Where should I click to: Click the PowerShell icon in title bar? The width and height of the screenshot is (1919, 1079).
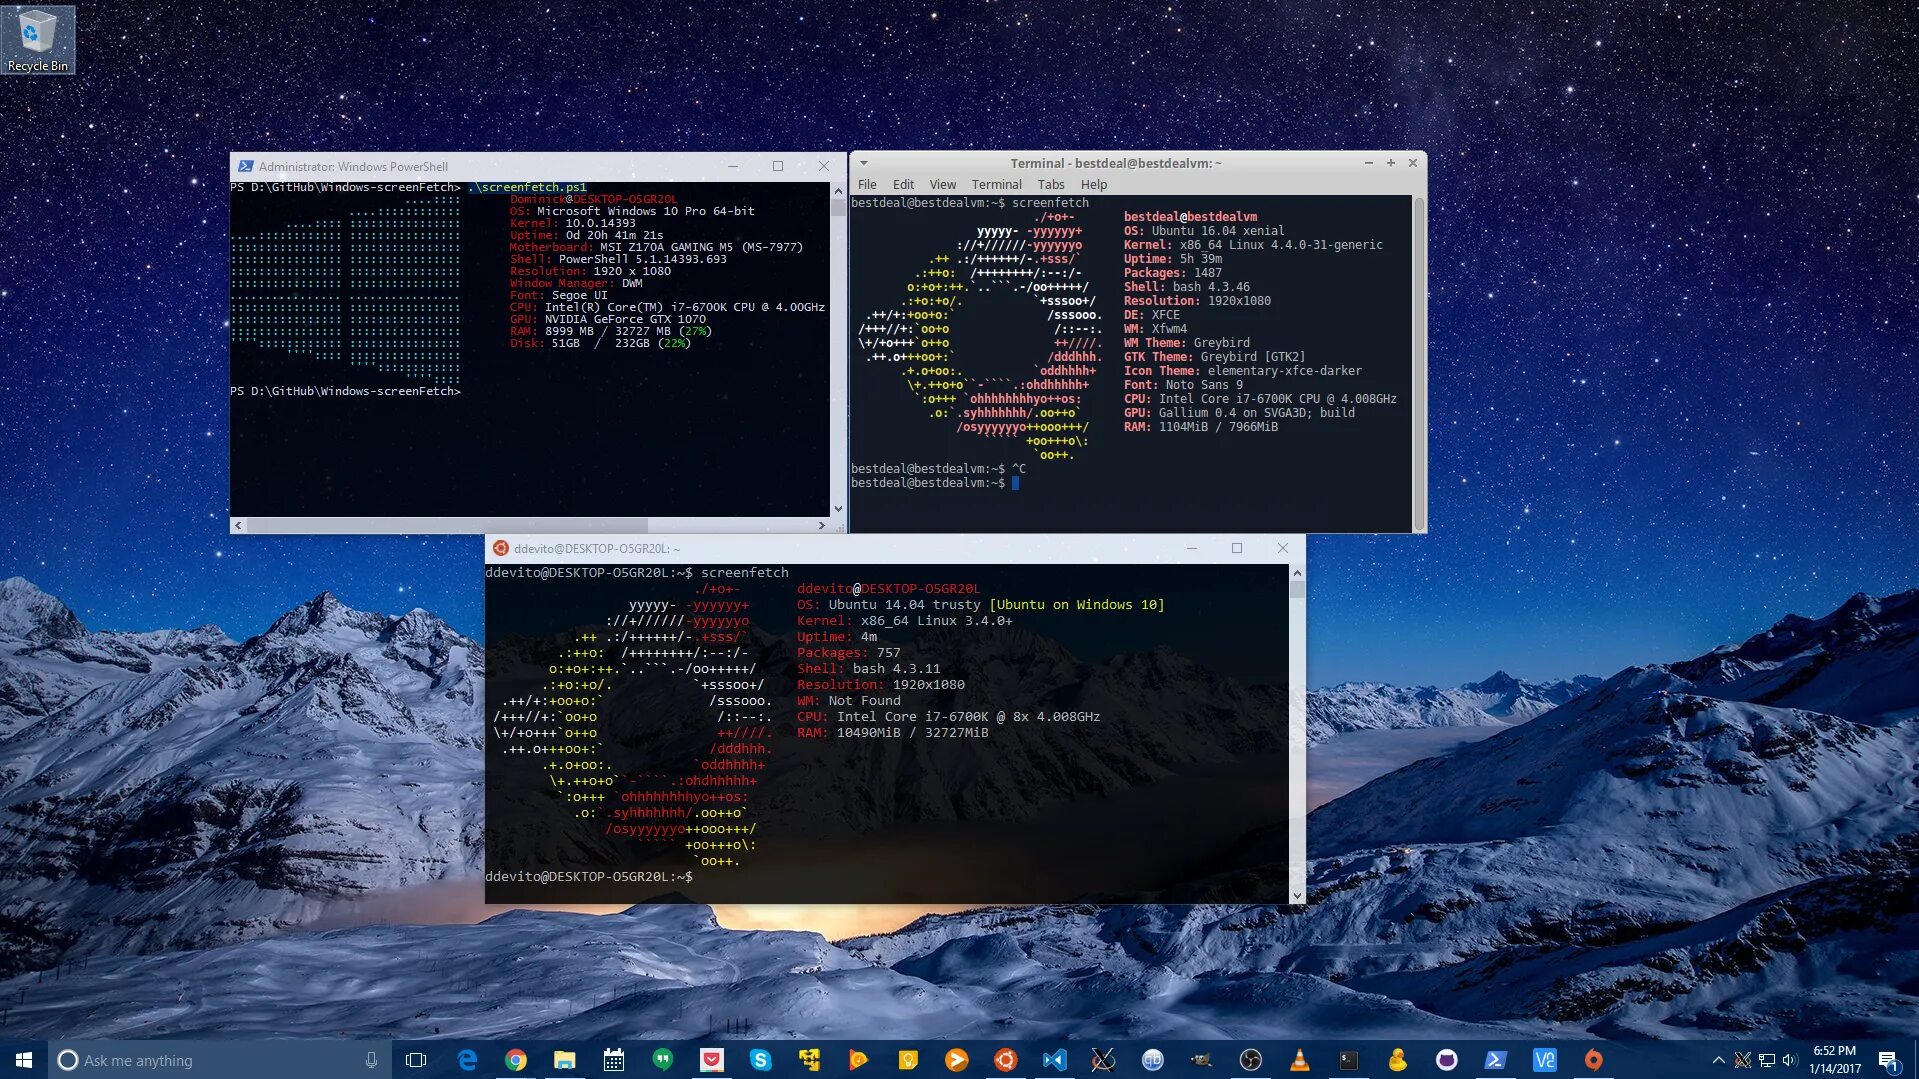tap(245, 166)
